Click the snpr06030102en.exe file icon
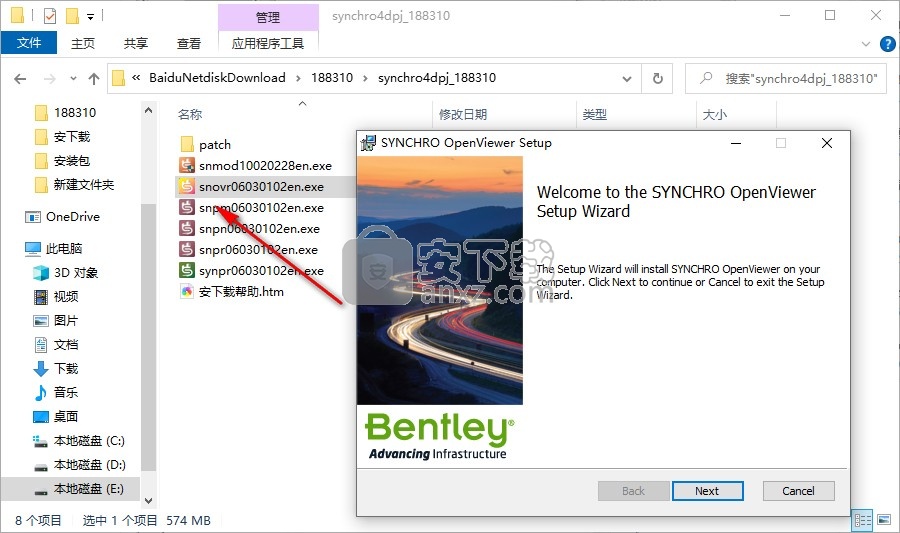 pyautogui.click(x=187, y=250)
